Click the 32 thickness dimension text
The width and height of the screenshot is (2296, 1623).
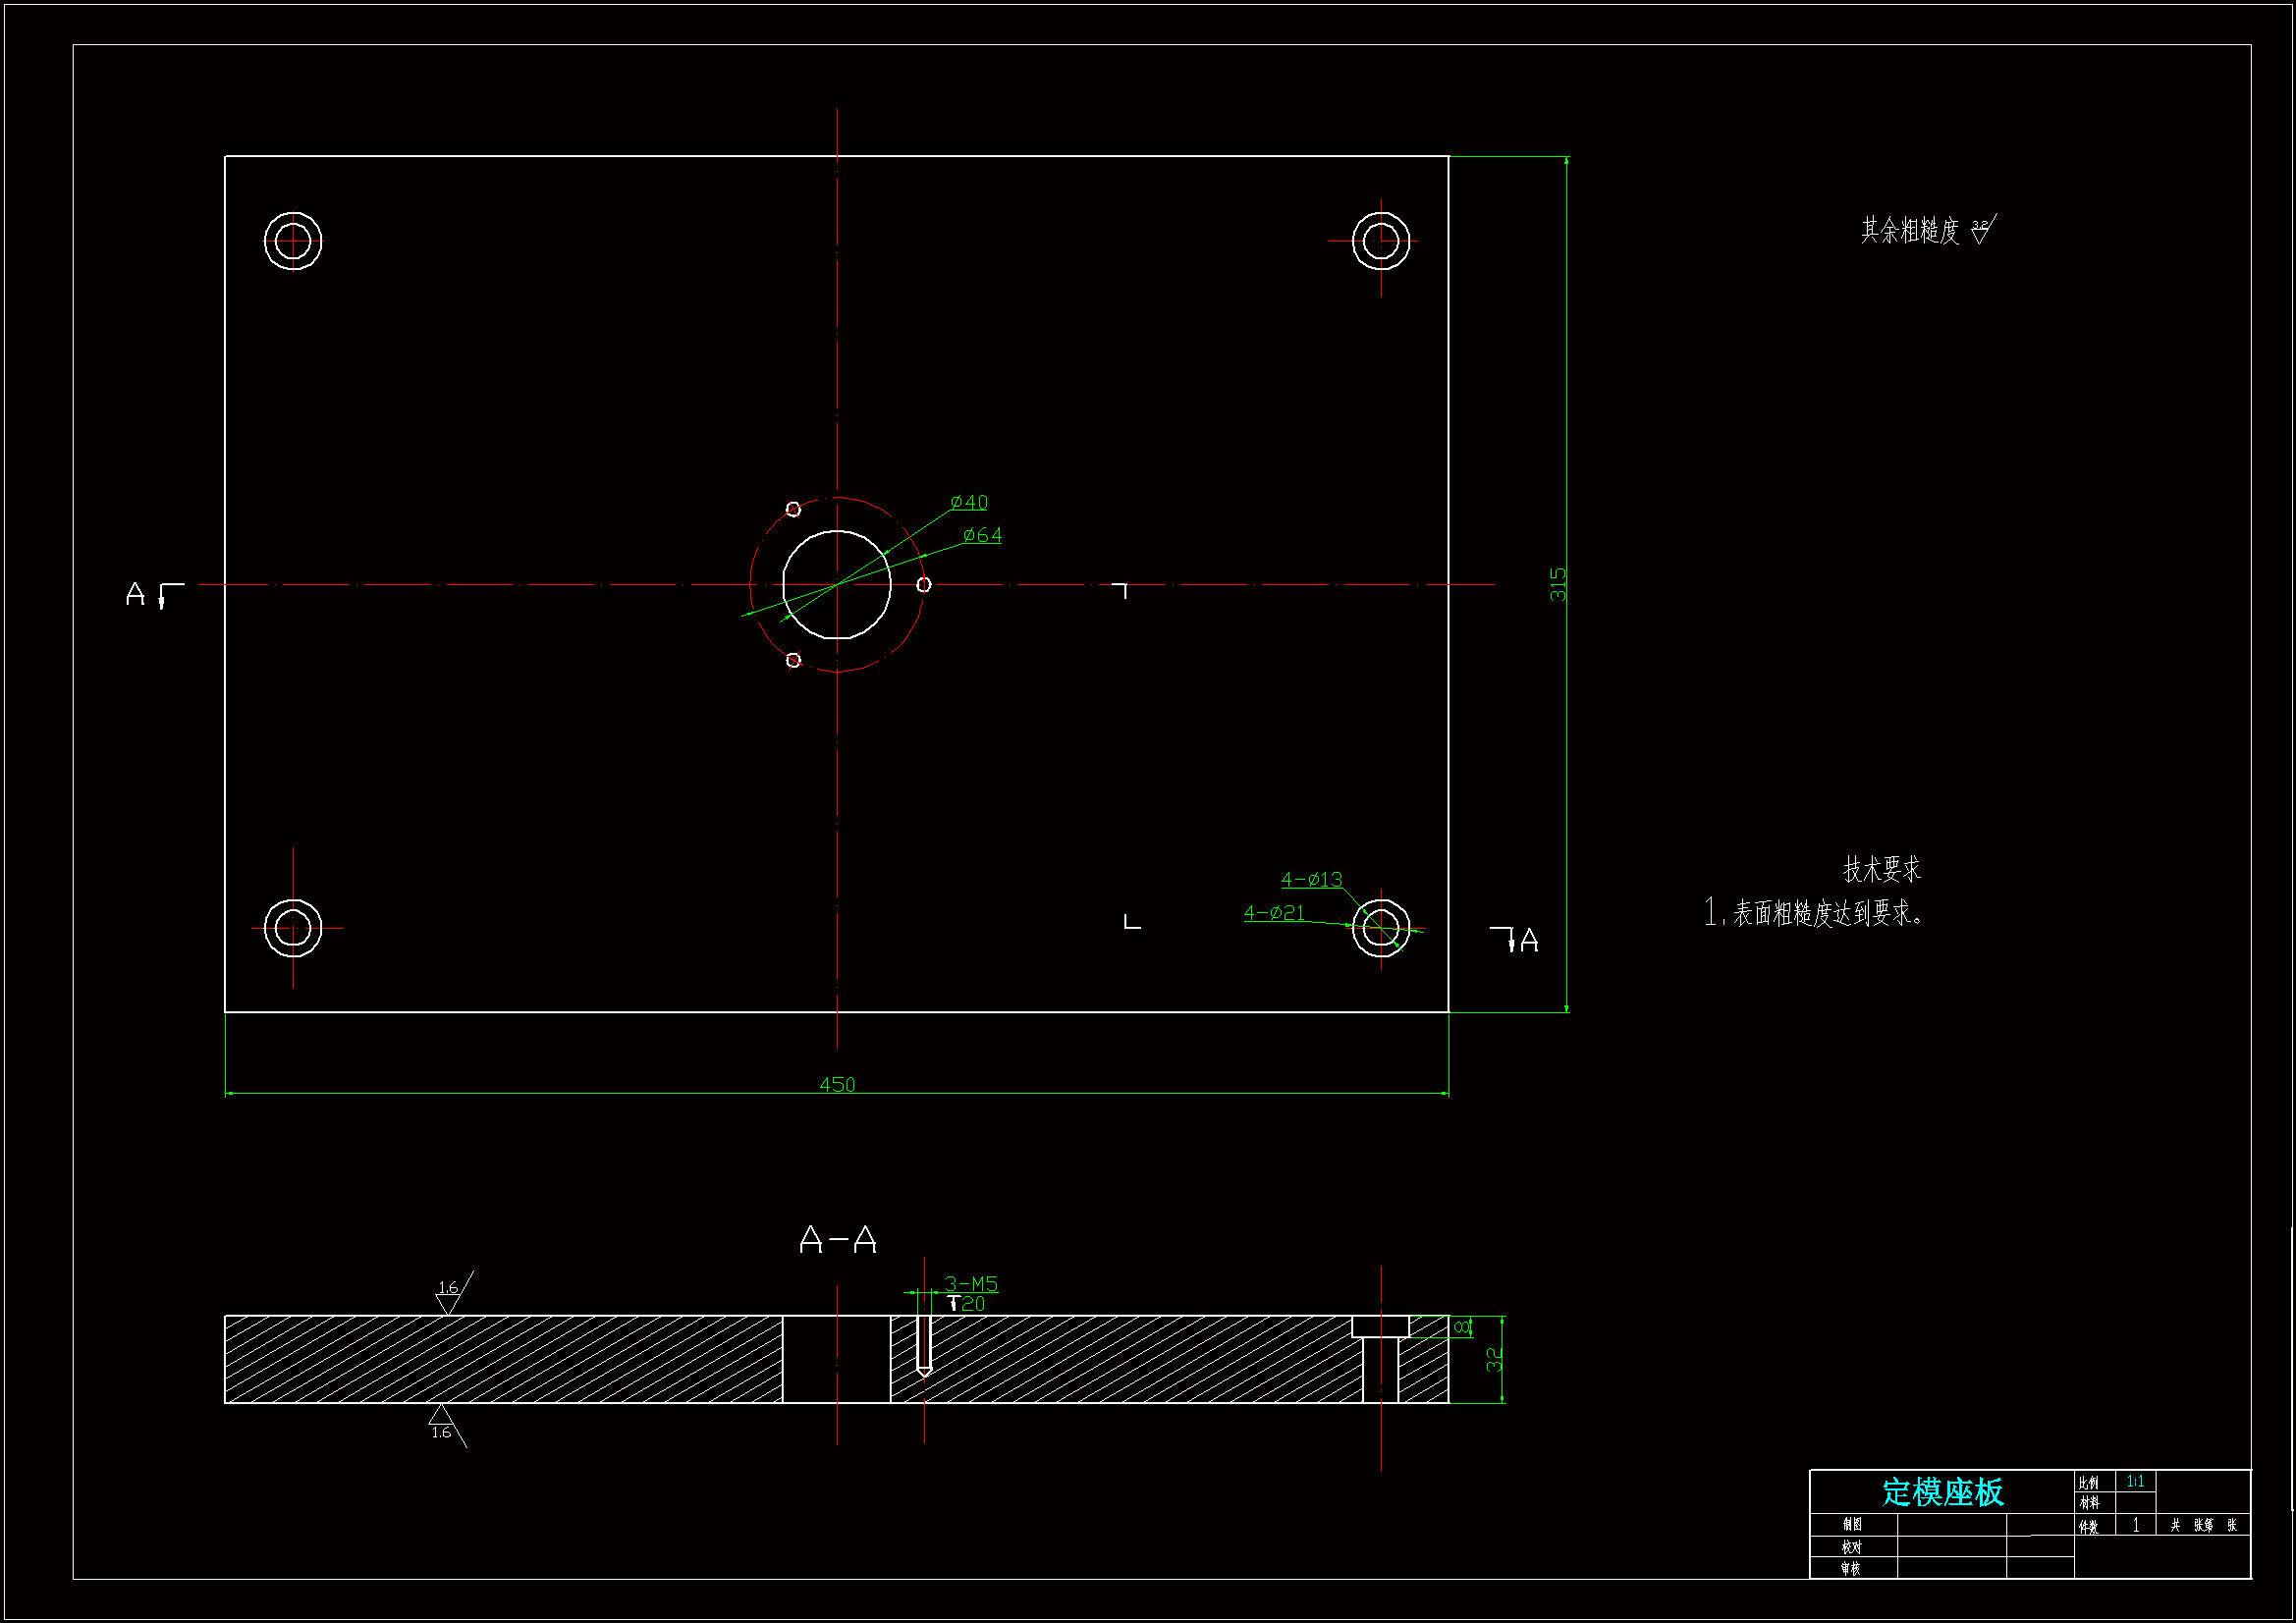[1493, 1359]
